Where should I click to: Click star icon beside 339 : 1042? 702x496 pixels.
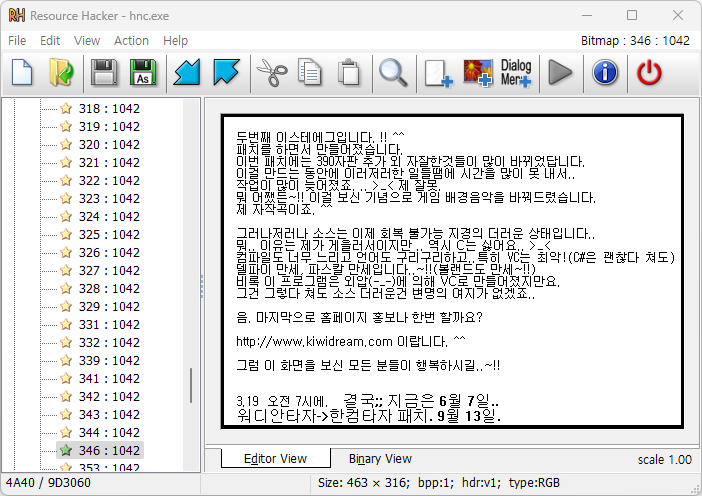66,360
